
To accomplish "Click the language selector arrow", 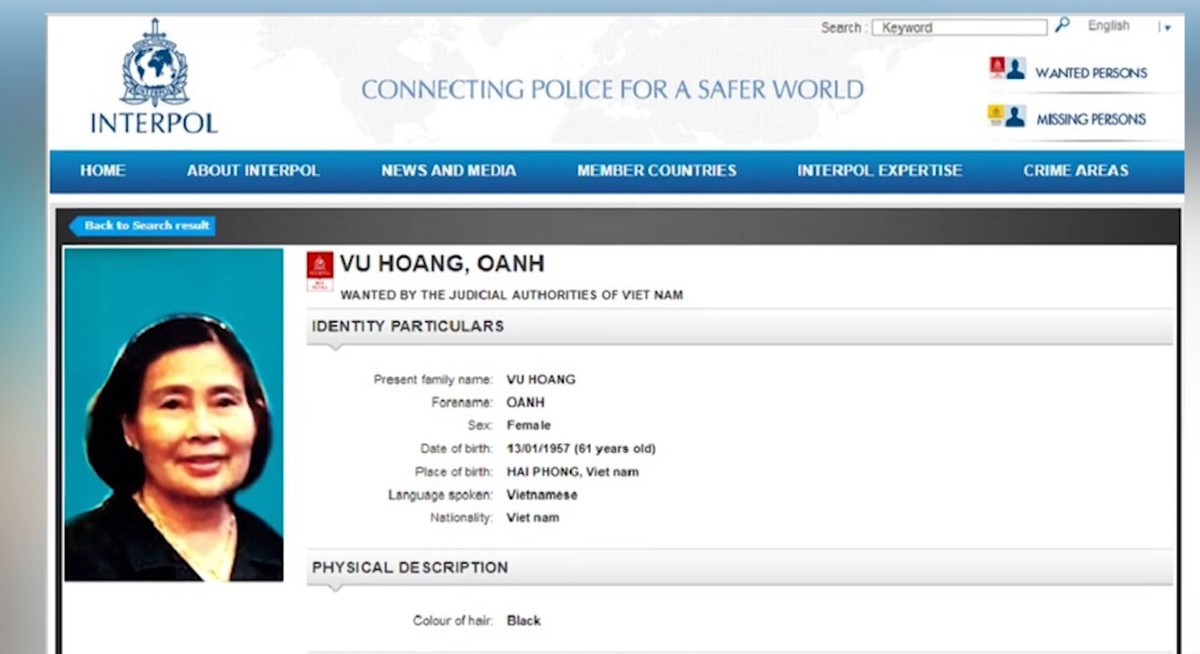I will (x=1166, y=28).
